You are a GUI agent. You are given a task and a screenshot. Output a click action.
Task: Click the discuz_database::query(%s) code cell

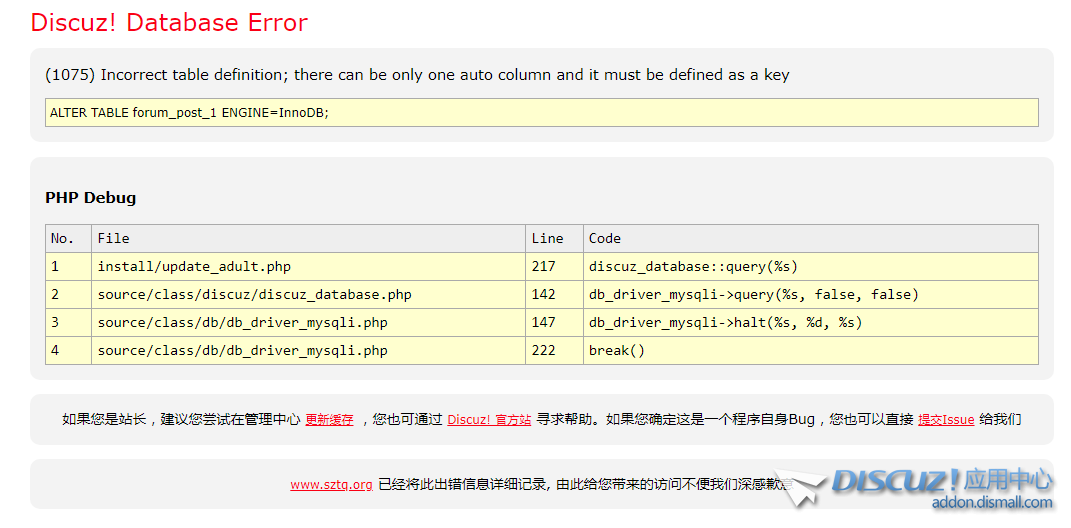click(x=693, y=267)
